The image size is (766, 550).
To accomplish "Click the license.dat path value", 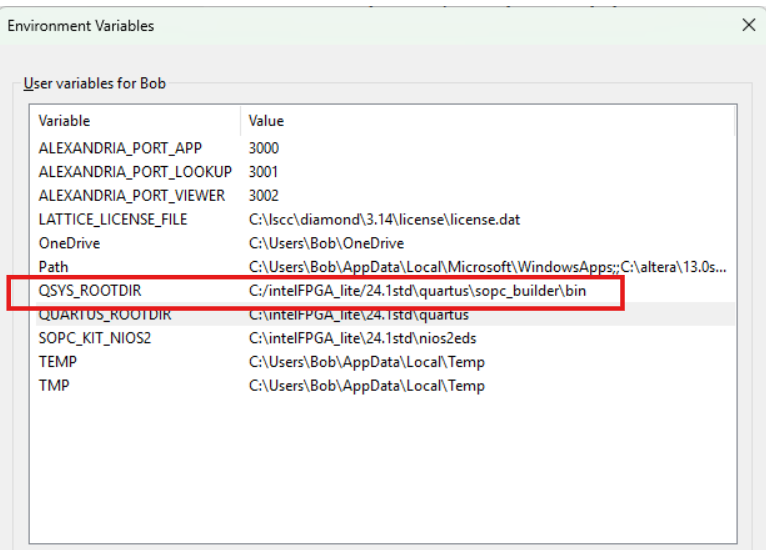I will (x=384, y=220).
